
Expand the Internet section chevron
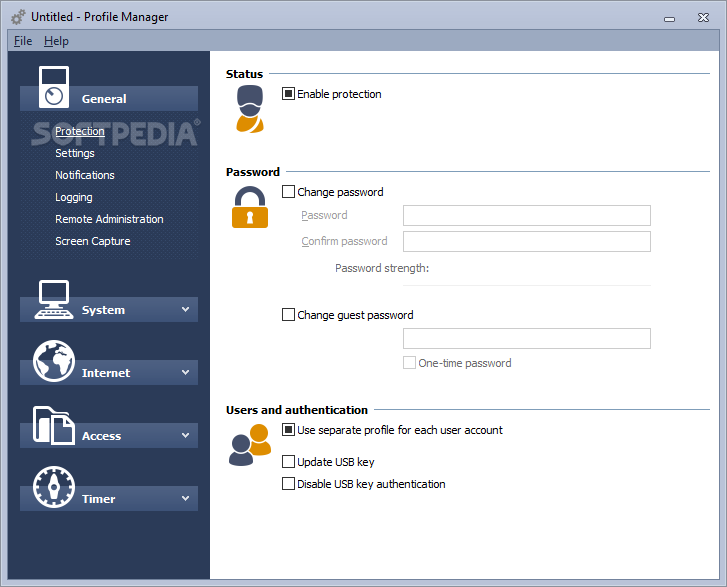pos(185,372)
